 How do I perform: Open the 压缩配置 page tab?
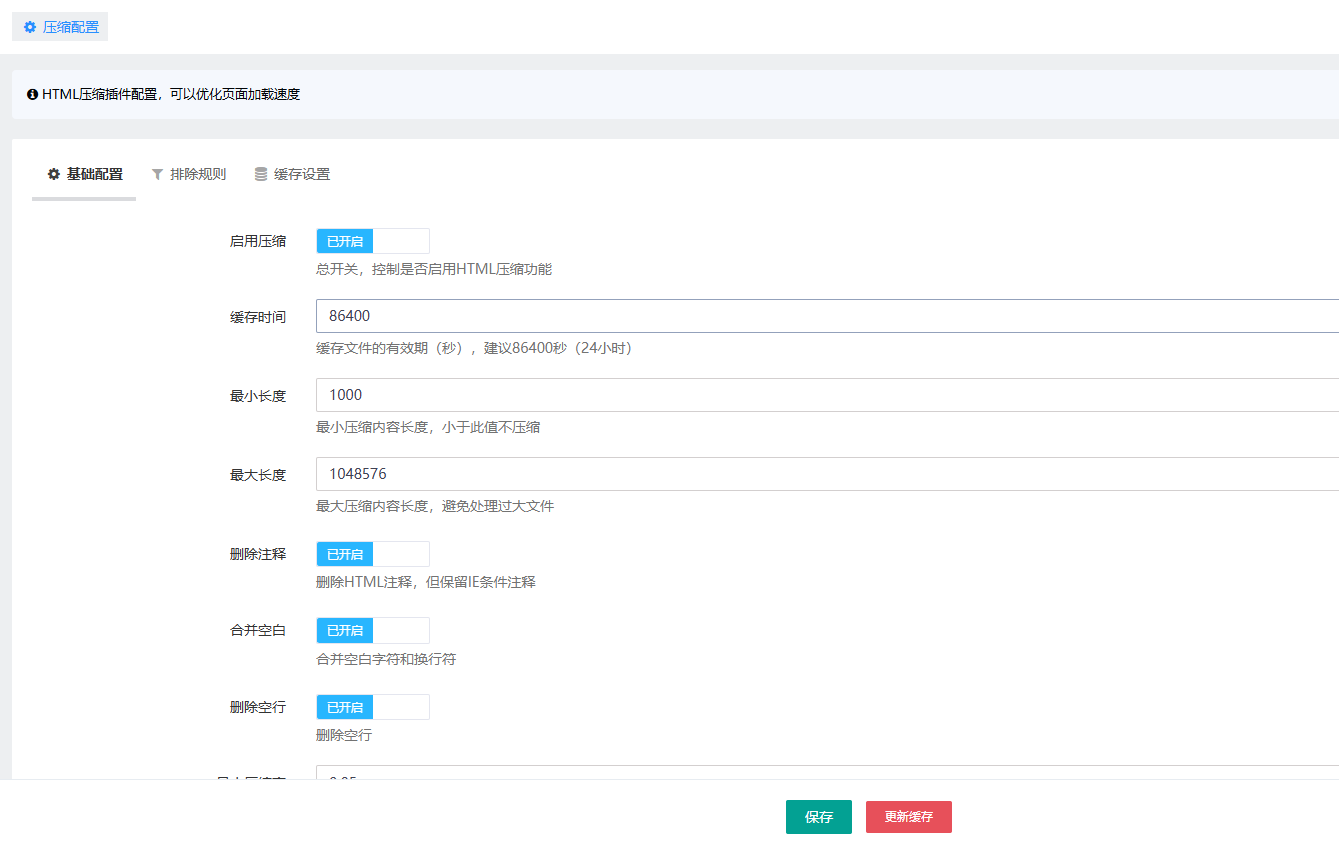pos(60,27)
